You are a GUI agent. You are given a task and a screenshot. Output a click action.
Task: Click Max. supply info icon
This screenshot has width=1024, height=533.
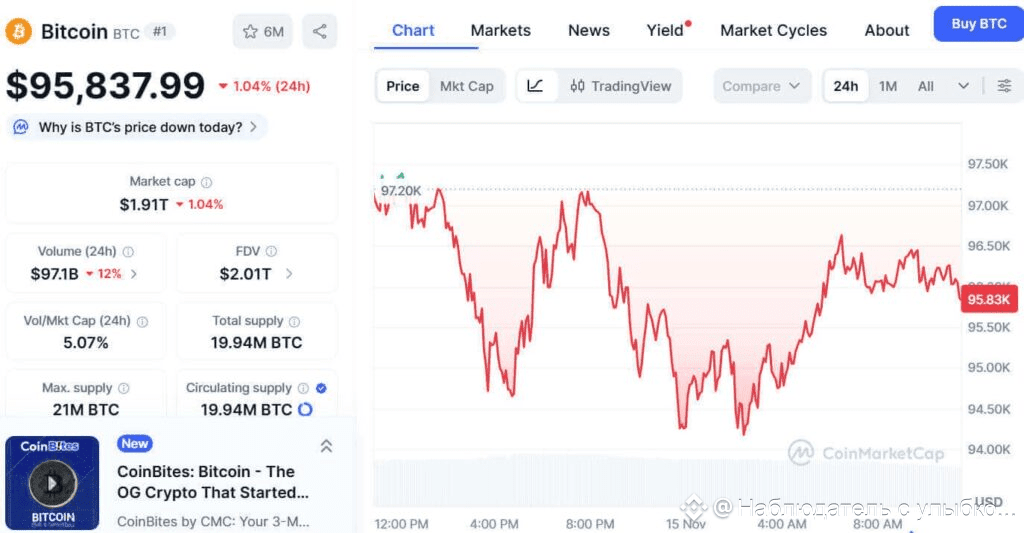coord(123,388)
